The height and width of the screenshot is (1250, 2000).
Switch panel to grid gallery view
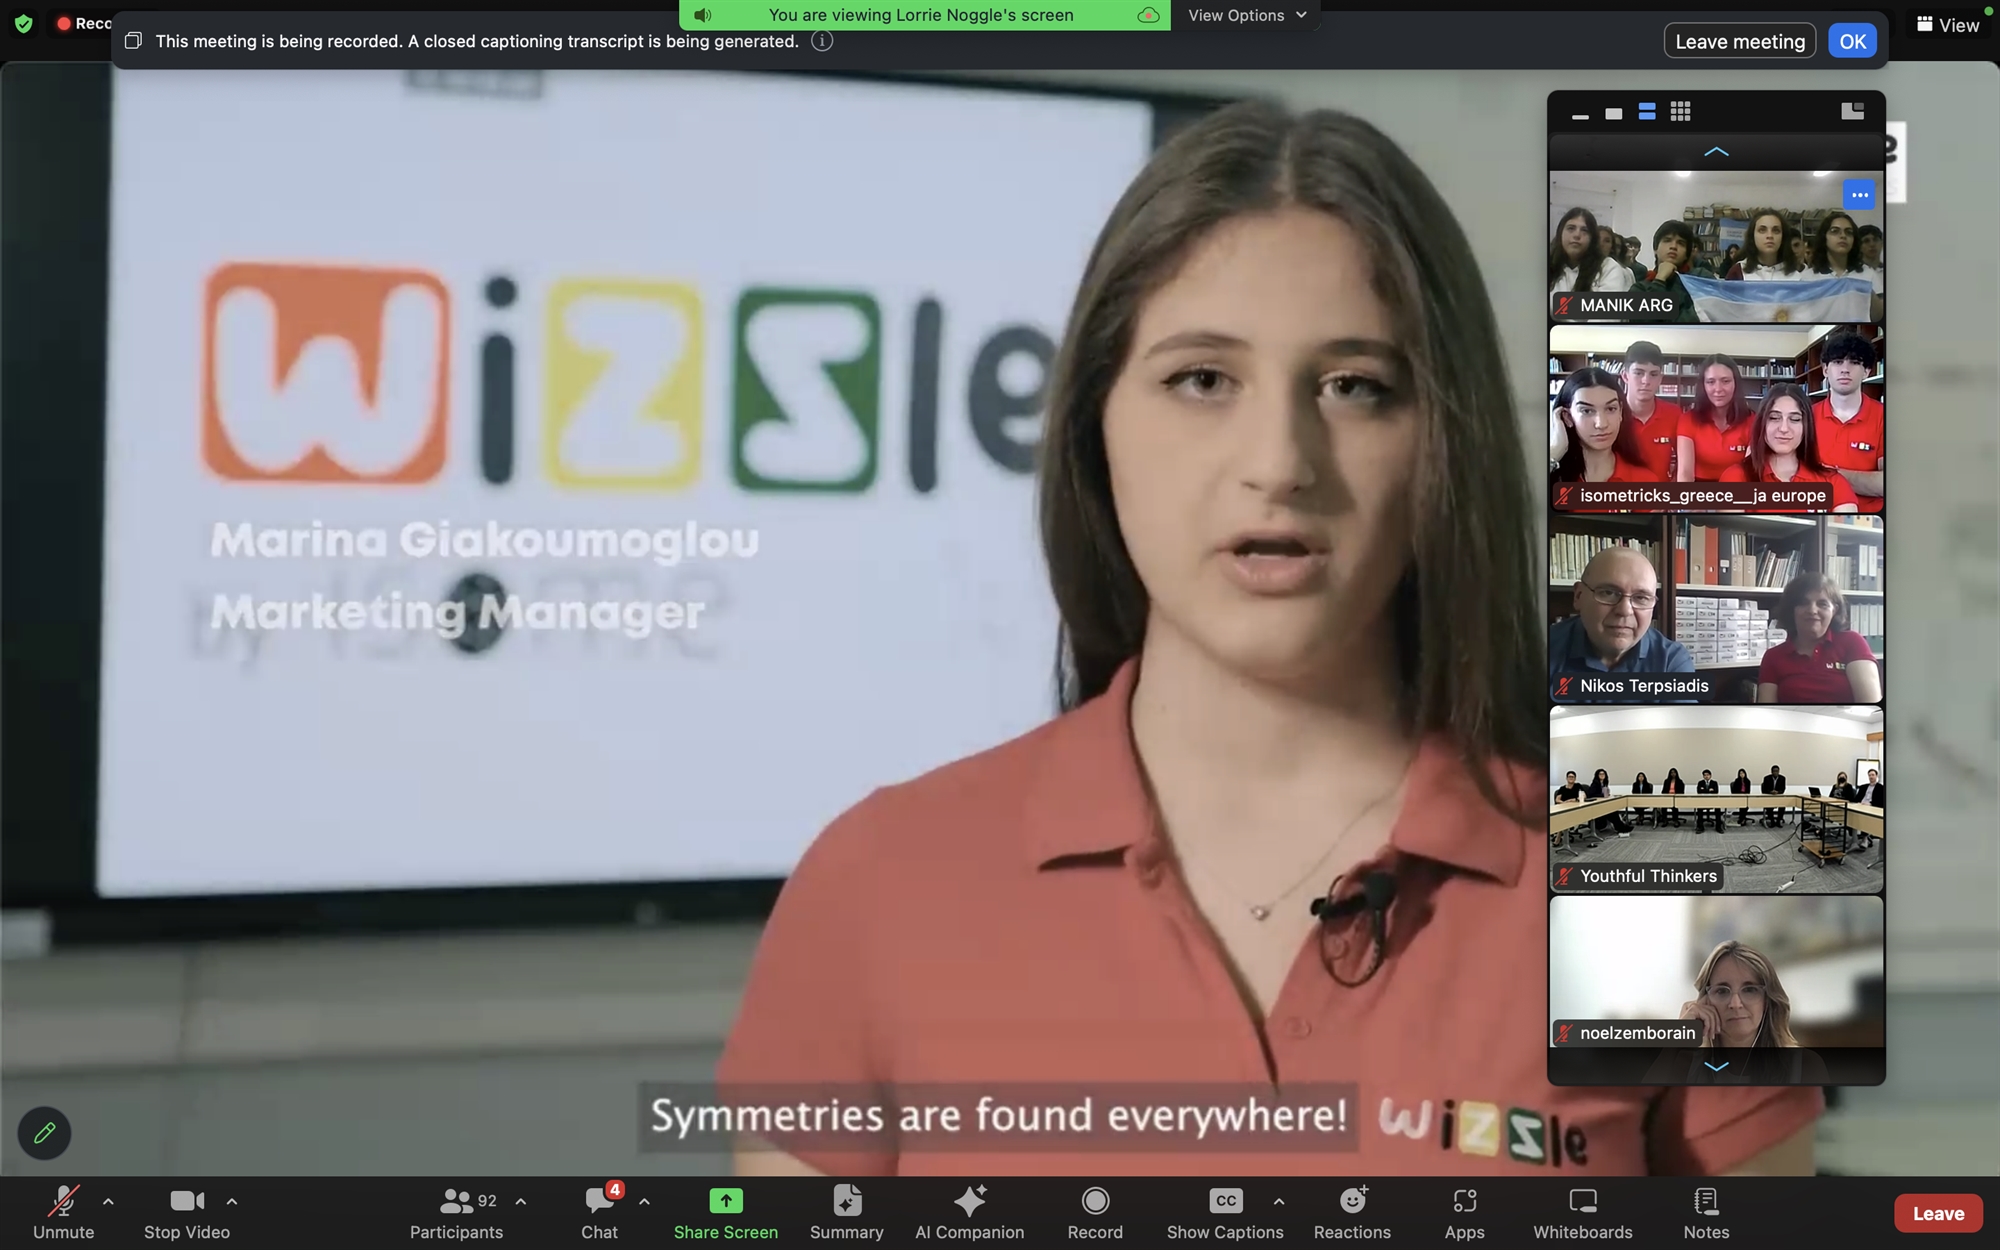click(x=1680, y=112)
